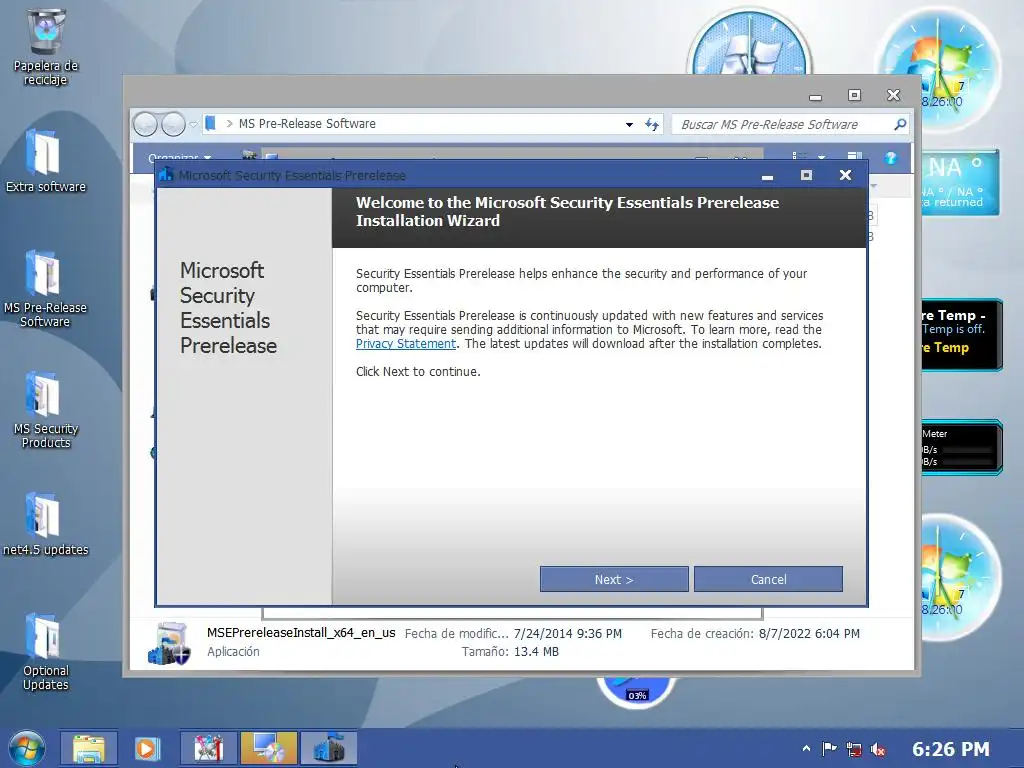1024x768 pixels.
Task: Open the Privacy Statement link
Action: click(x=406, y=344)
